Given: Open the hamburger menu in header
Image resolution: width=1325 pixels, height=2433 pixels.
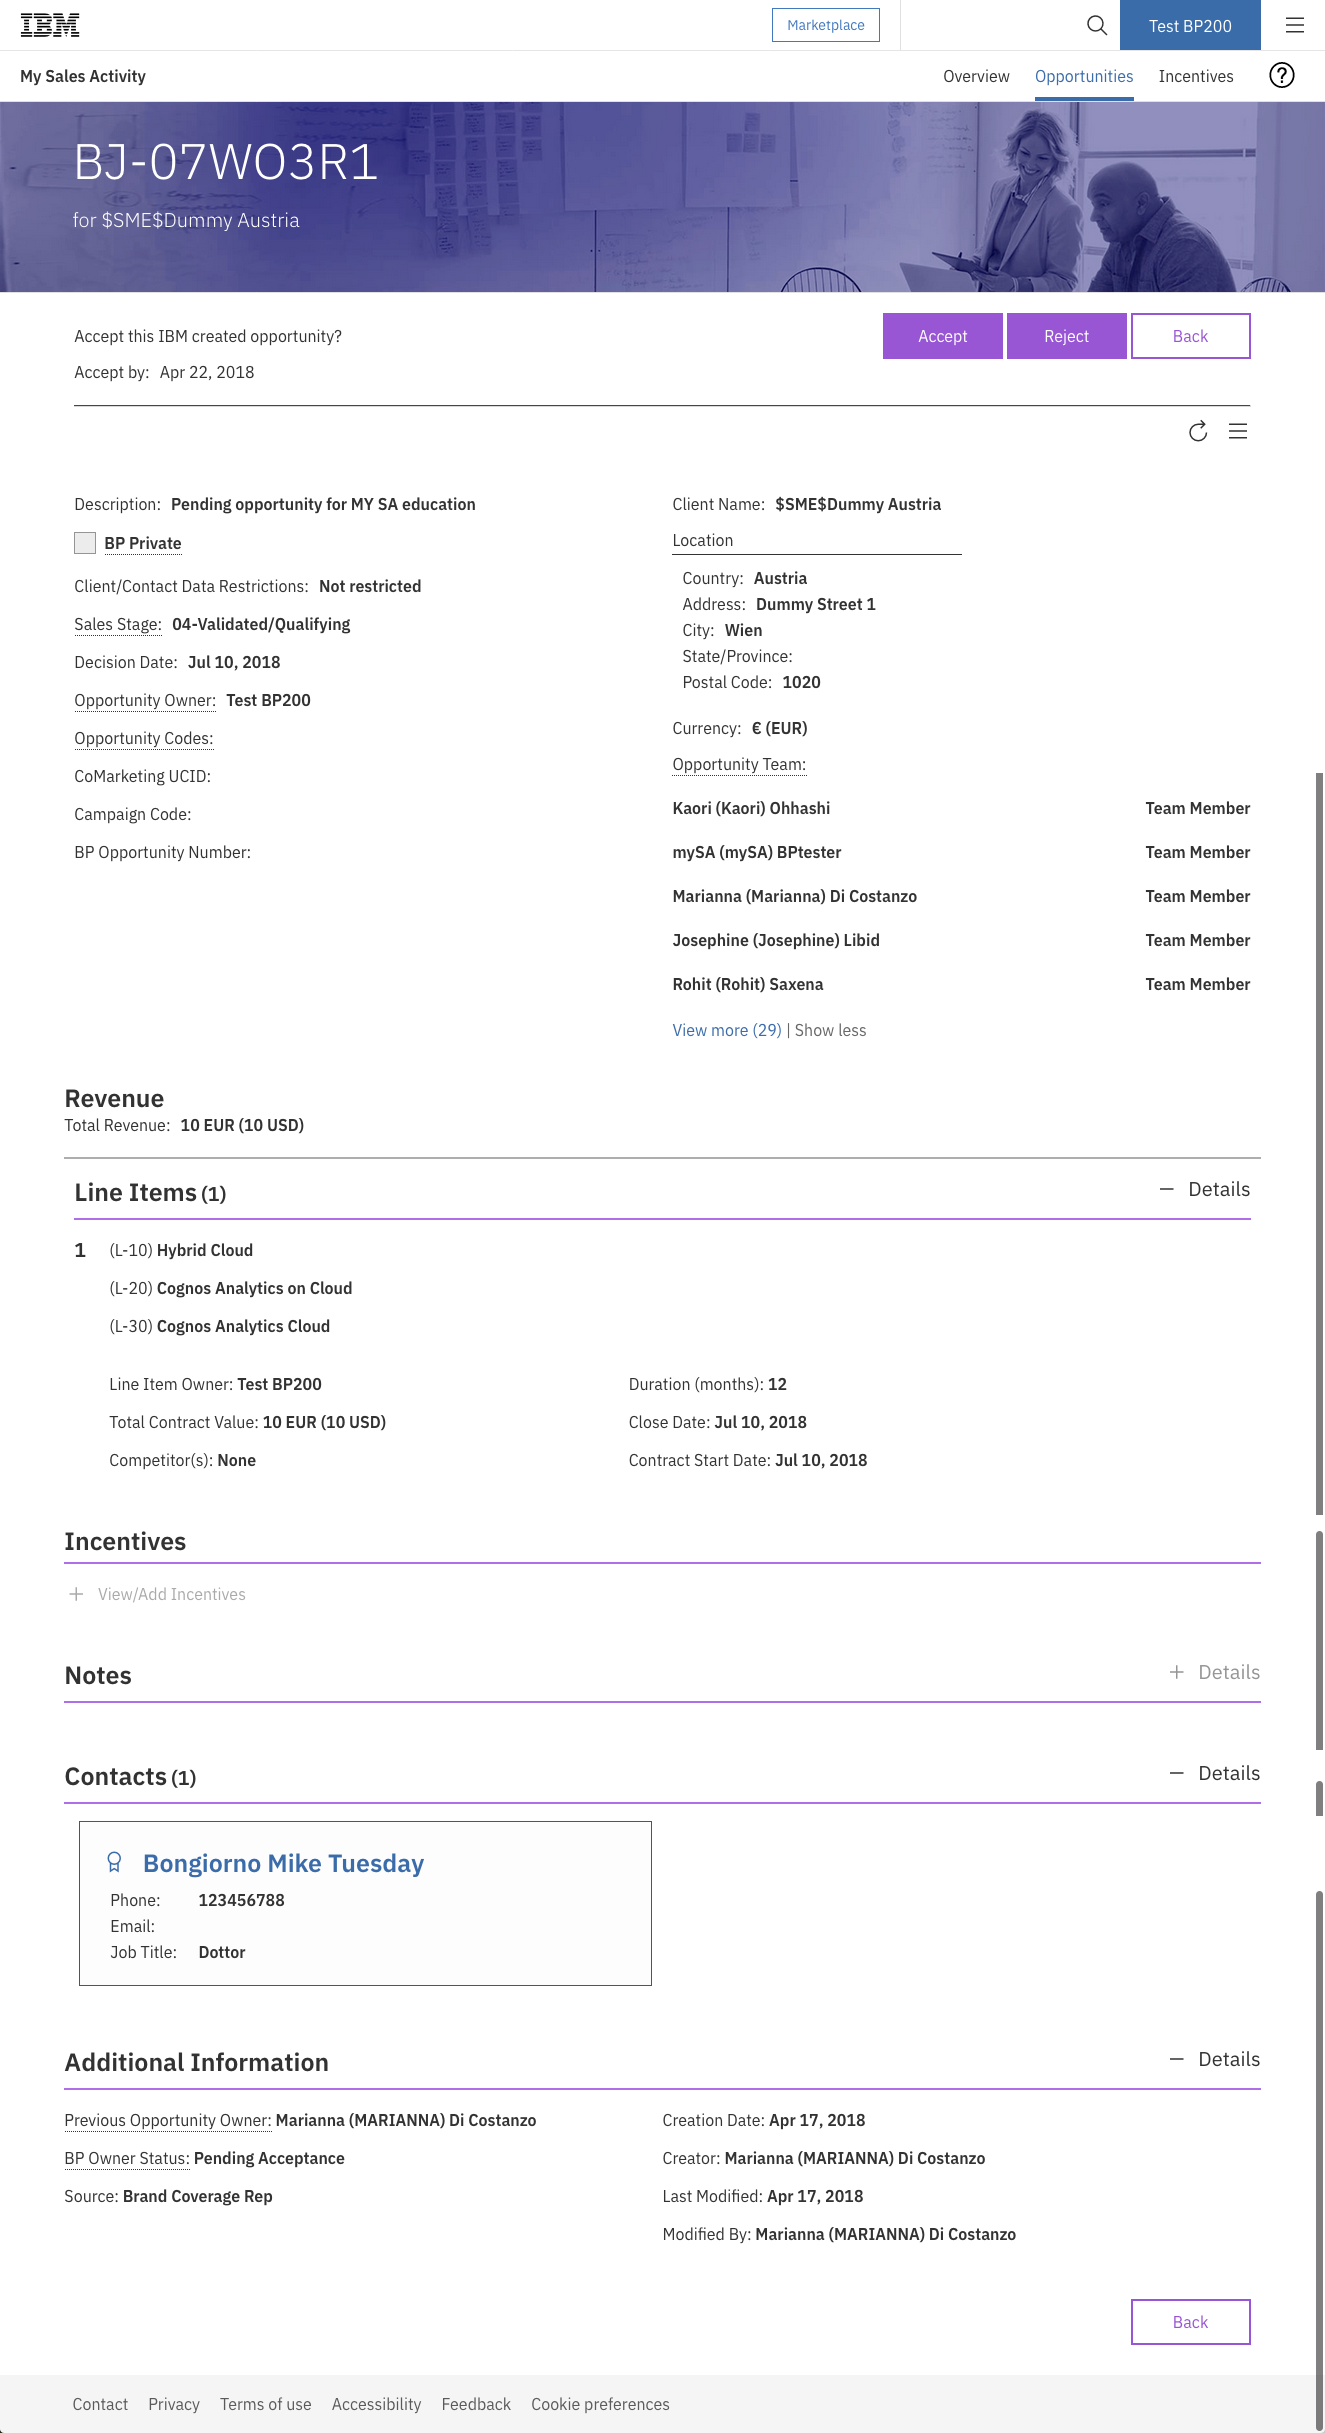Looking at the screenshot, I should tap(1295, 25).
